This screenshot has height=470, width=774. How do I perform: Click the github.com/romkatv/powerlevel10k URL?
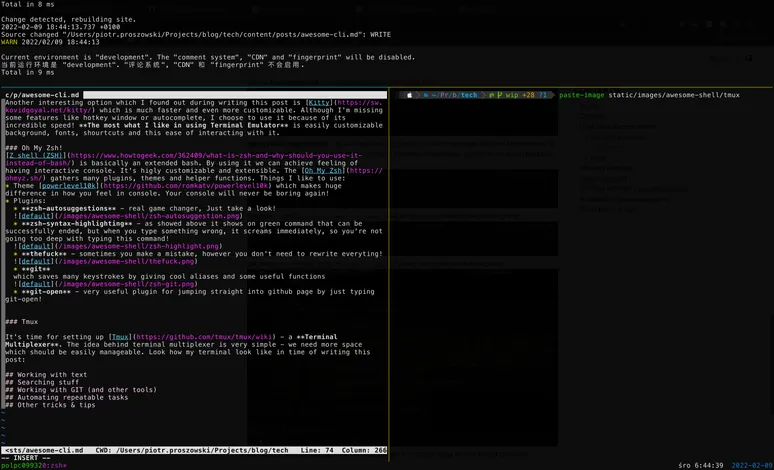pyautogui.click(x=186, y=186)
